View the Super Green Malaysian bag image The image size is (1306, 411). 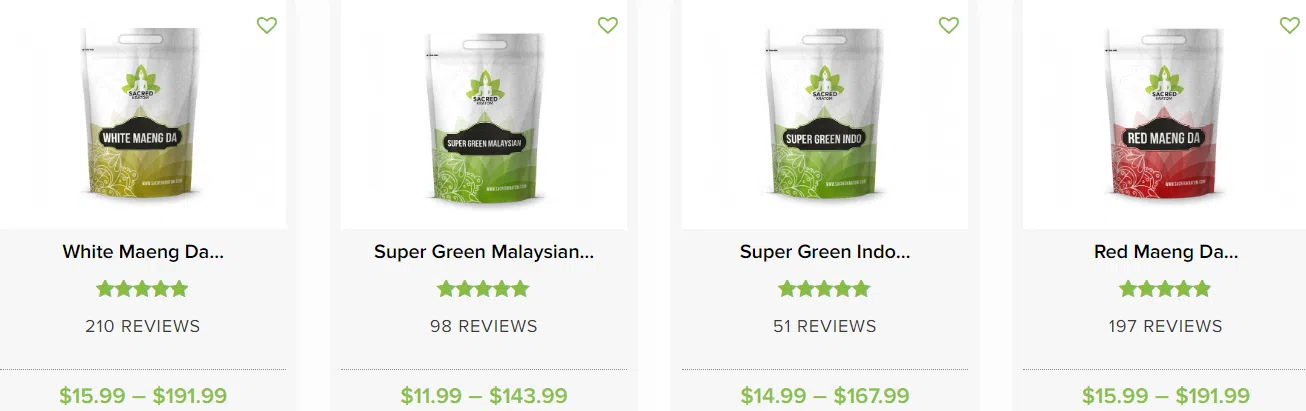point(484,112)
